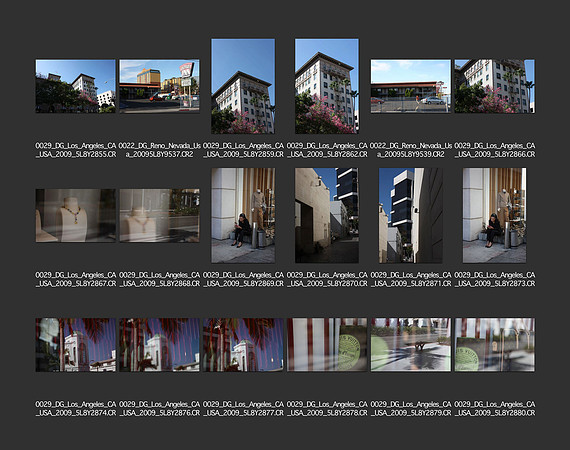Open thumbnail 5L8Y2873 seated woman storefront

pos(494,215)
